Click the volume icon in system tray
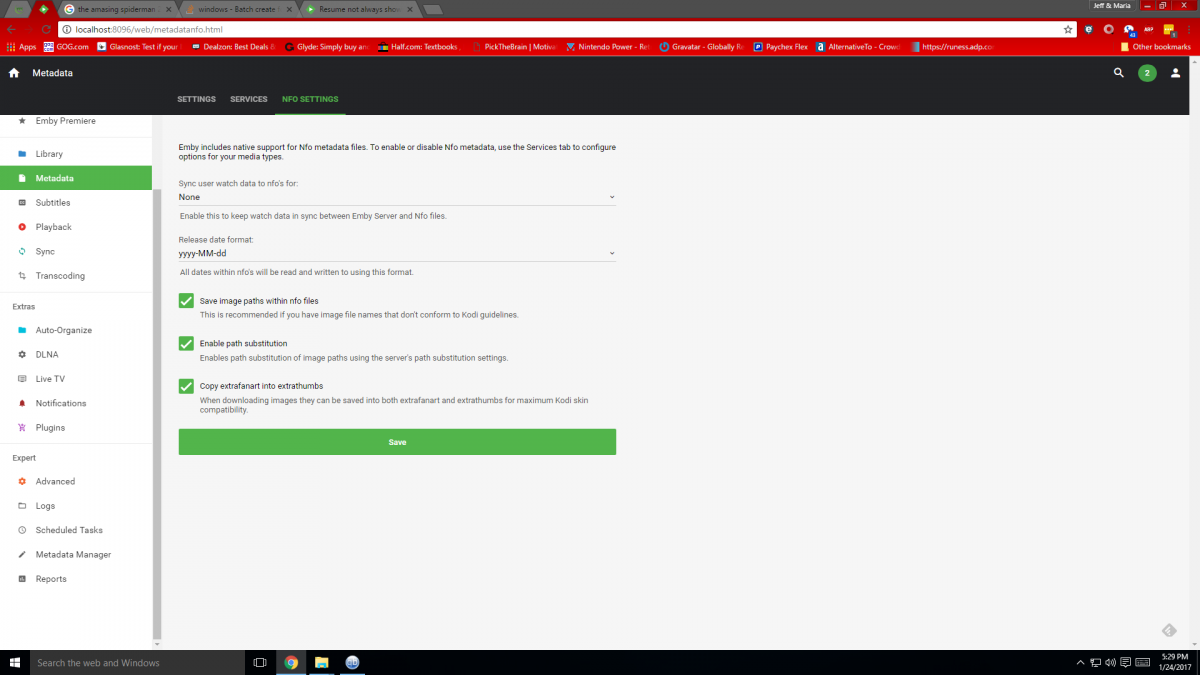Image resolution: width=1200 pixels, height=675 pixels. click(1112, 662)
